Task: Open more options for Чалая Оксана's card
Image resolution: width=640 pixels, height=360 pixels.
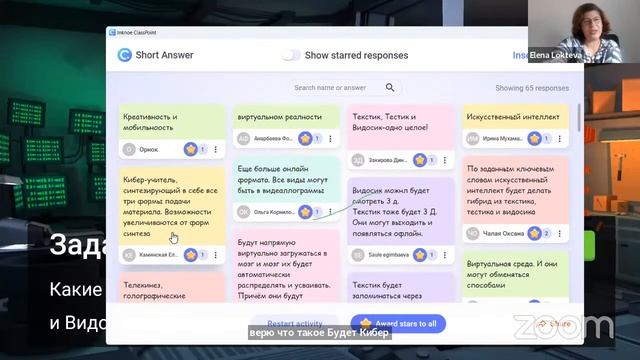Action: (x=560, y=233)
